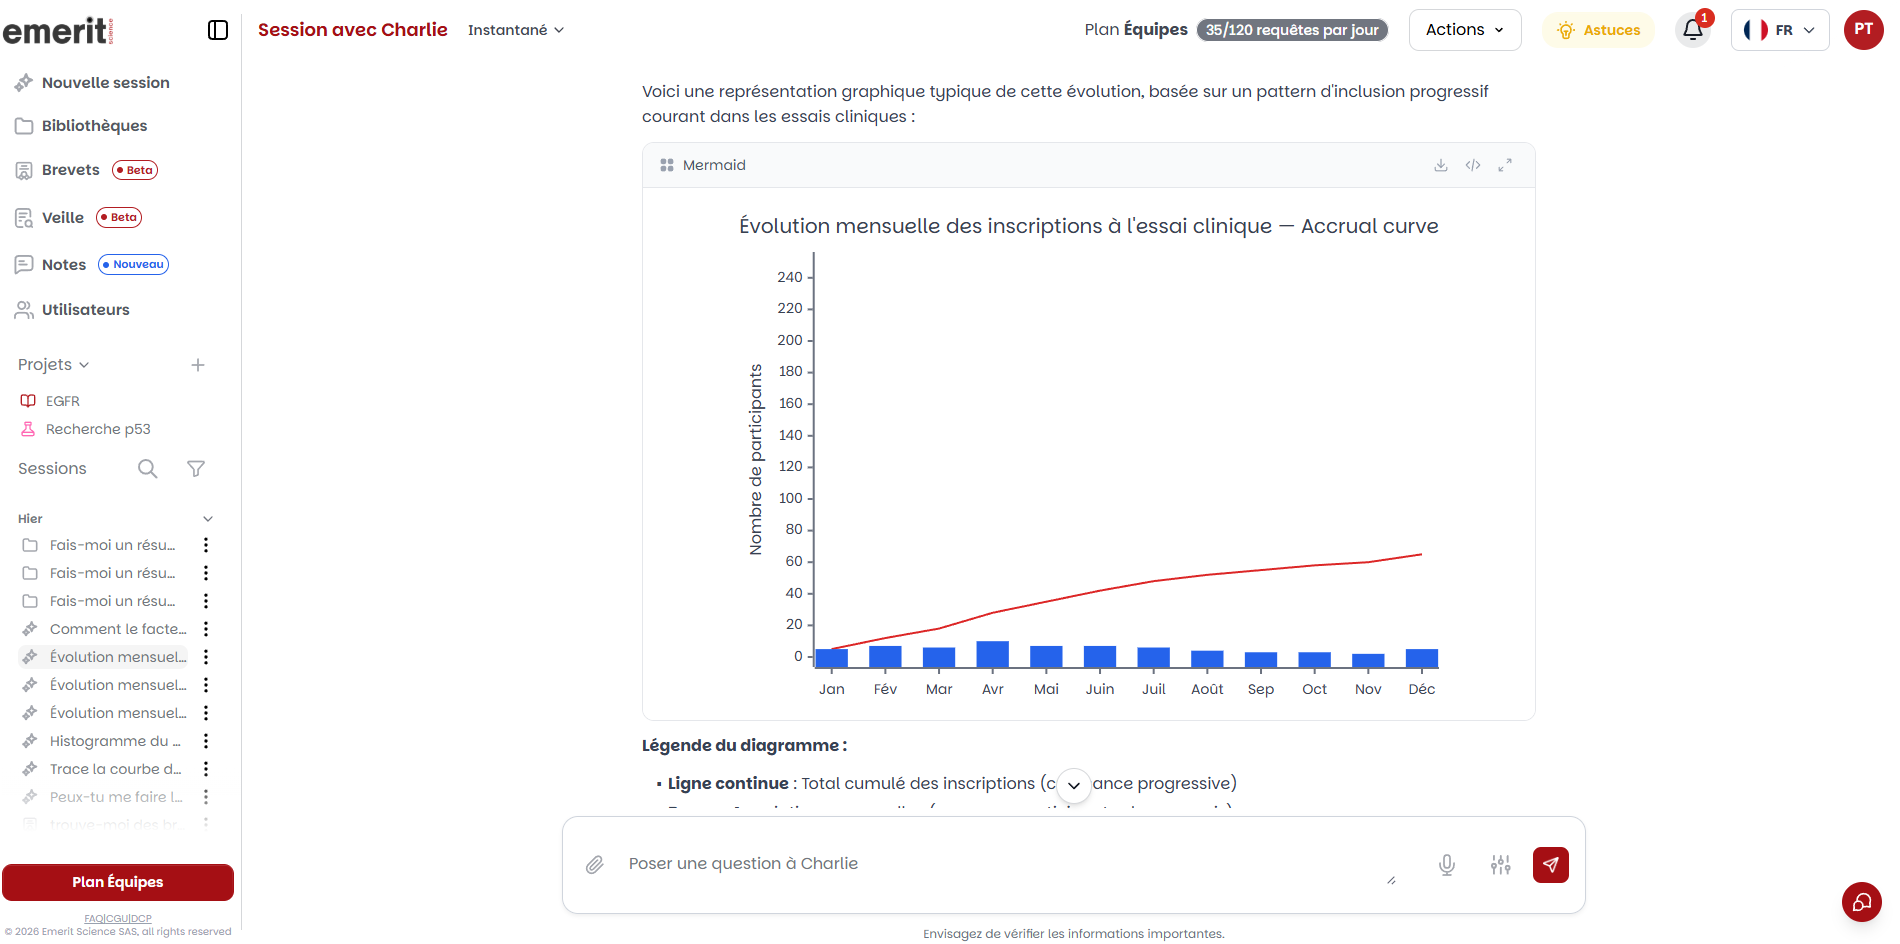
Task: Expand the Mermaid diagram to fullscreen
Action: click(1505, 165)
